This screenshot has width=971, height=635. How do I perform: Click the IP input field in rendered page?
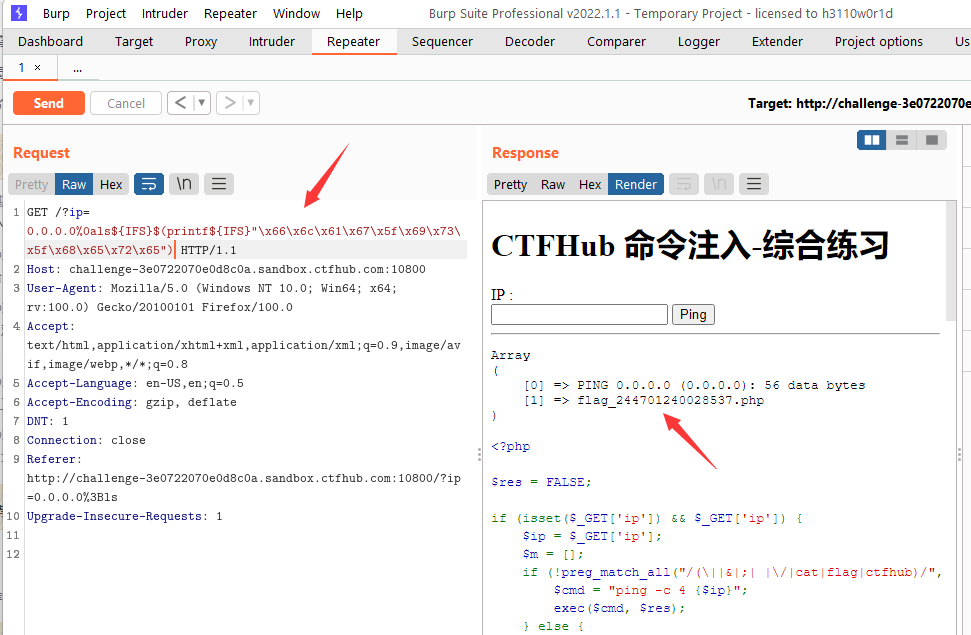click(x=579, y=315)
